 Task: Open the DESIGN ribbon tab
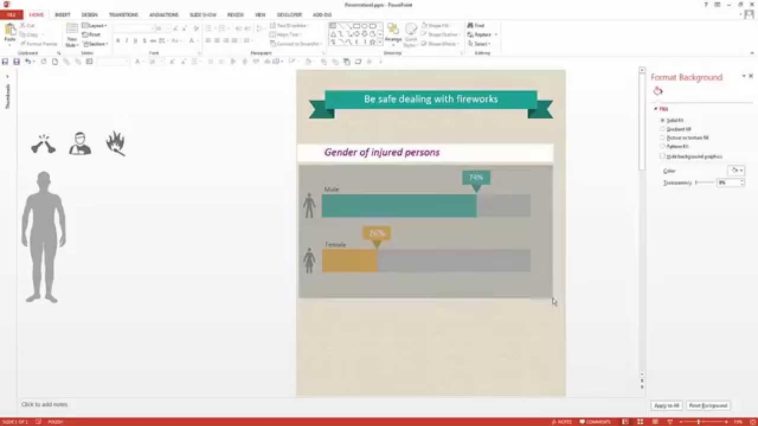point(90,15)
